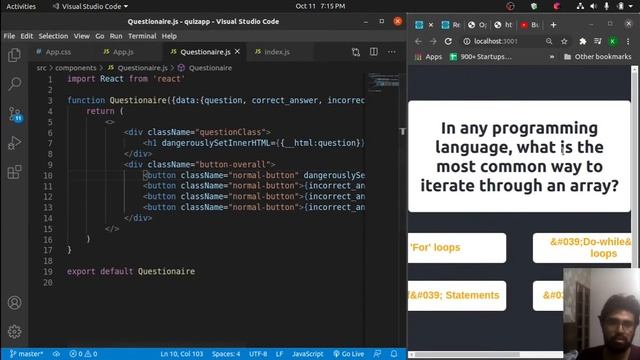Open Apps bookmark shortcut
This screenshot has height=360, width=640.
429,57
